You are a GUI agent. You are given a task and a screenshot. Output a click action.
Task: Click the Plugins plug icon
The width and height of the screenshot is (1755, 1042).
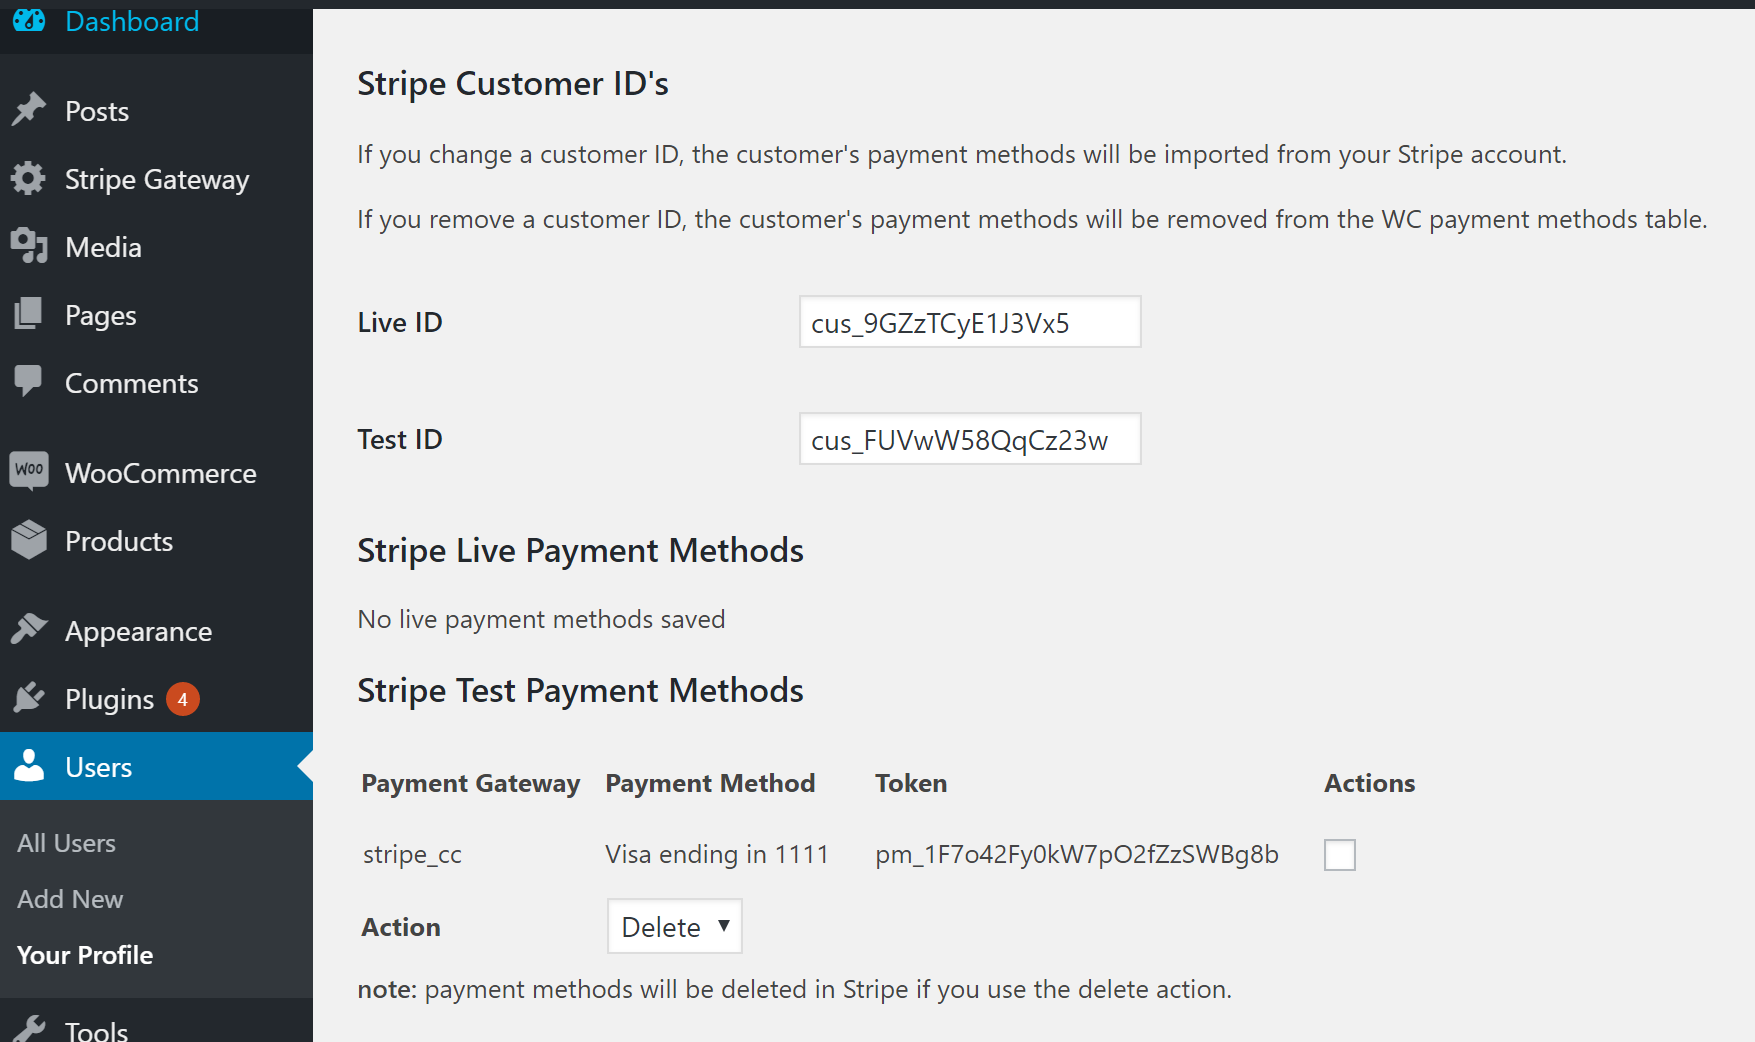click(x=29, y=698)
